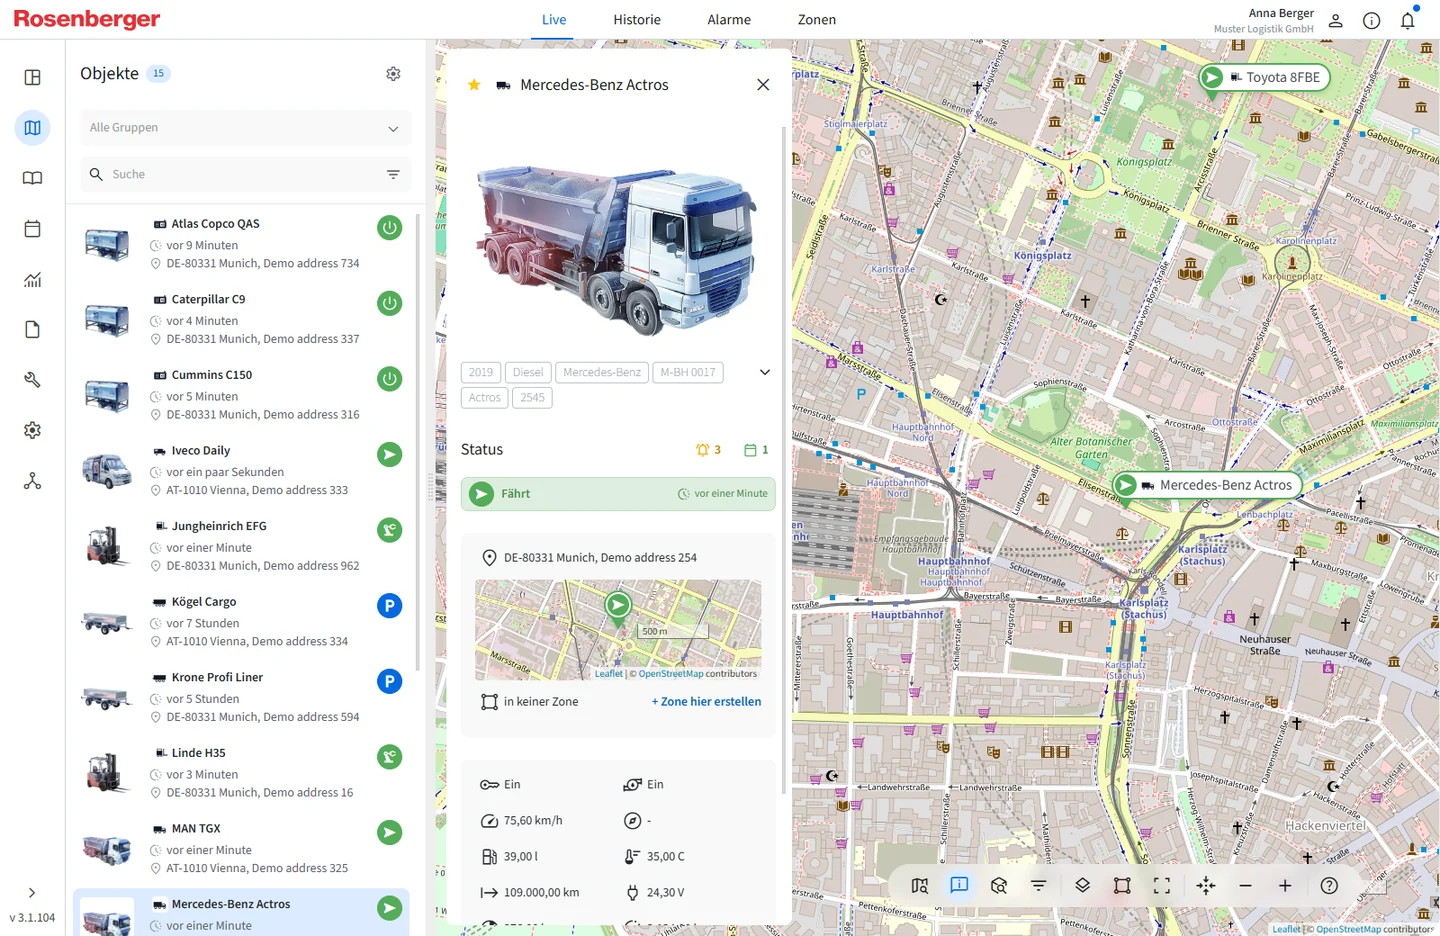Select the Atlas Copco QAS object
This screenshot has height=936, width=1440.
242,243
